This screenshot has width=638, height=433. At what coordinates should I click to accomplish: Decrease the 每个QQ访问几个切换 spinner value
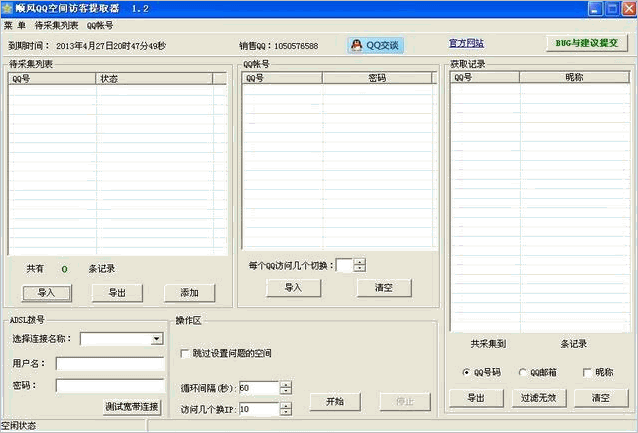[360, 269]
